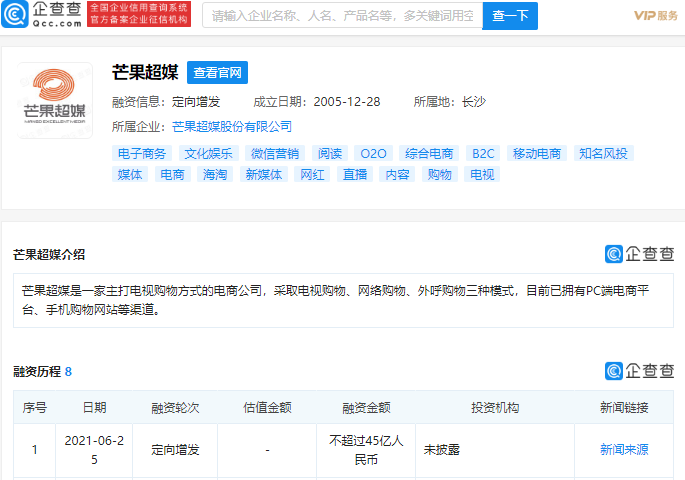The height and width of the screenshot is (480, 685).
Task: Select the 新媒体 tag
Action: 264,174
